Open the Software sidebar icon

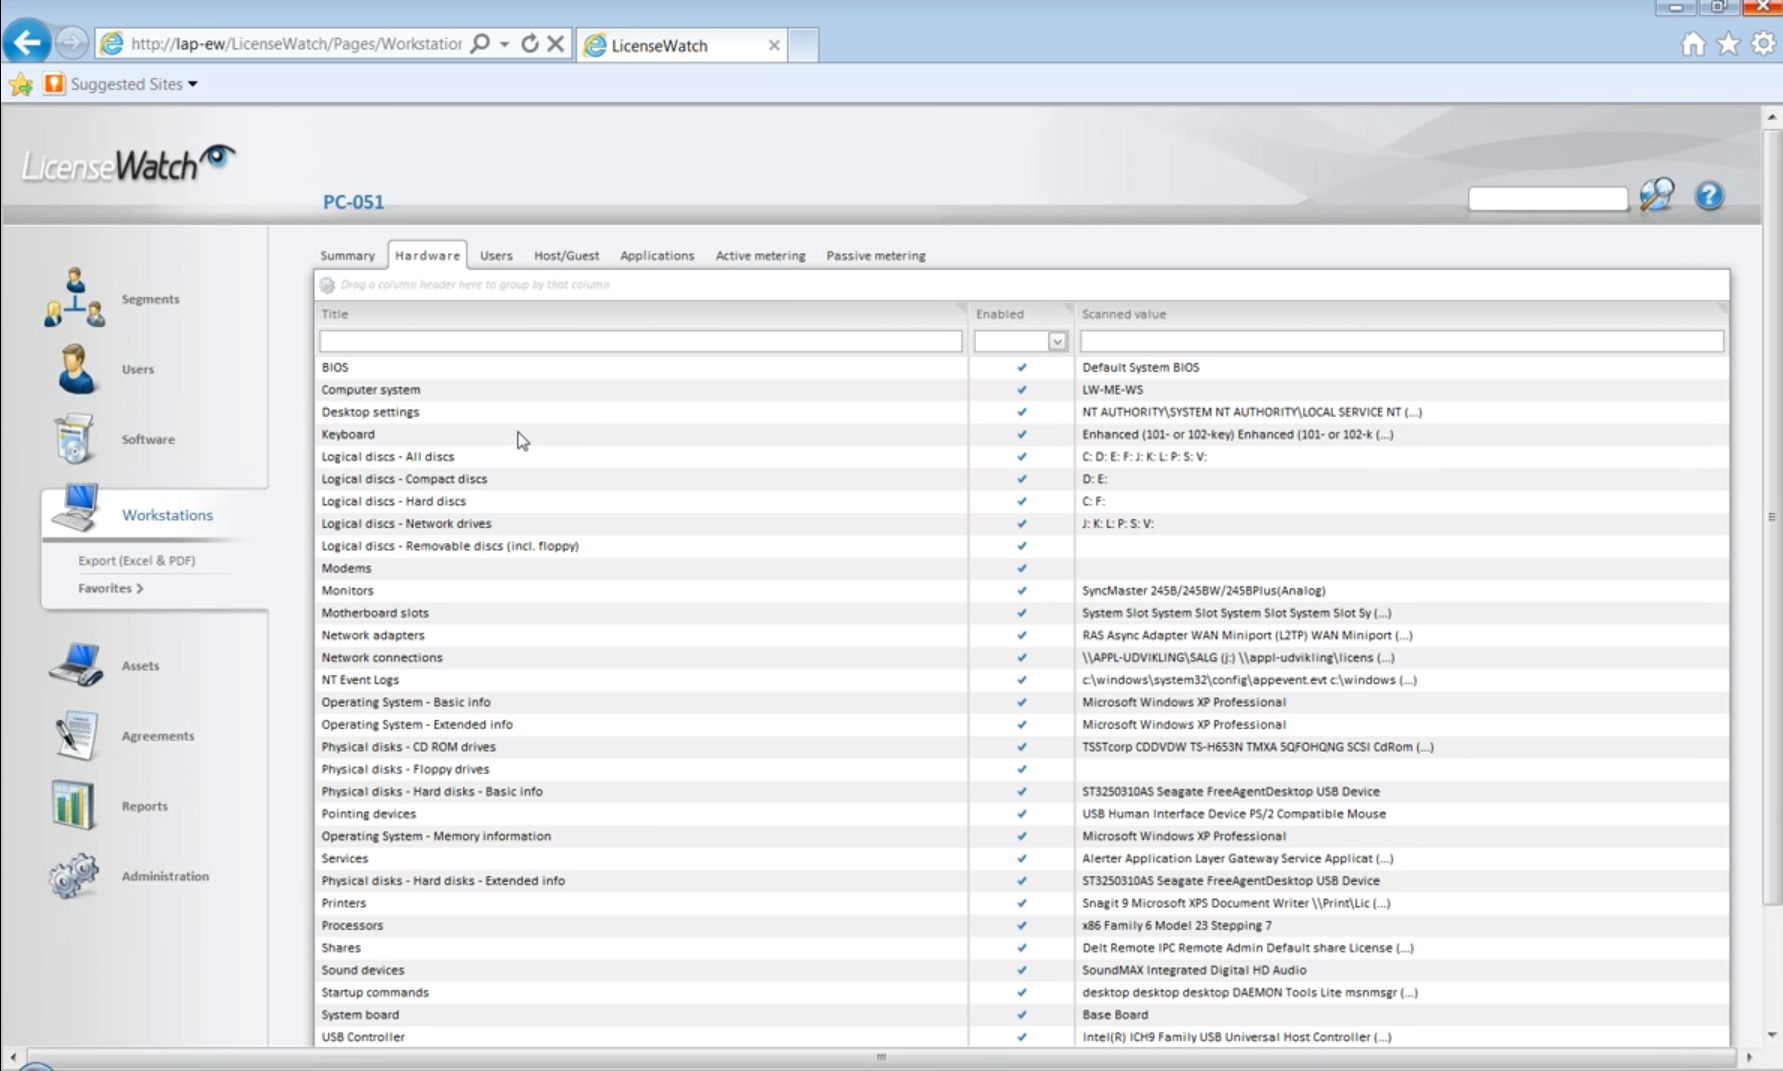[x=74, y=439]
